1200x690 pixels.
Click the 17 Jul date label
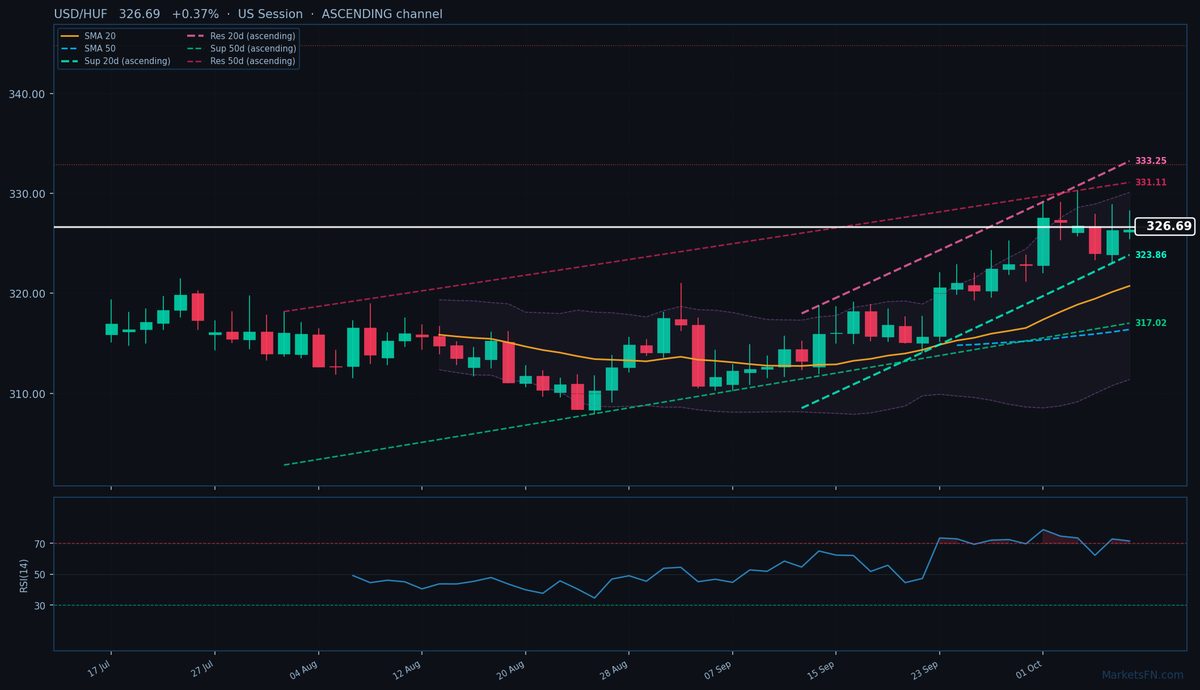[98, 669]
